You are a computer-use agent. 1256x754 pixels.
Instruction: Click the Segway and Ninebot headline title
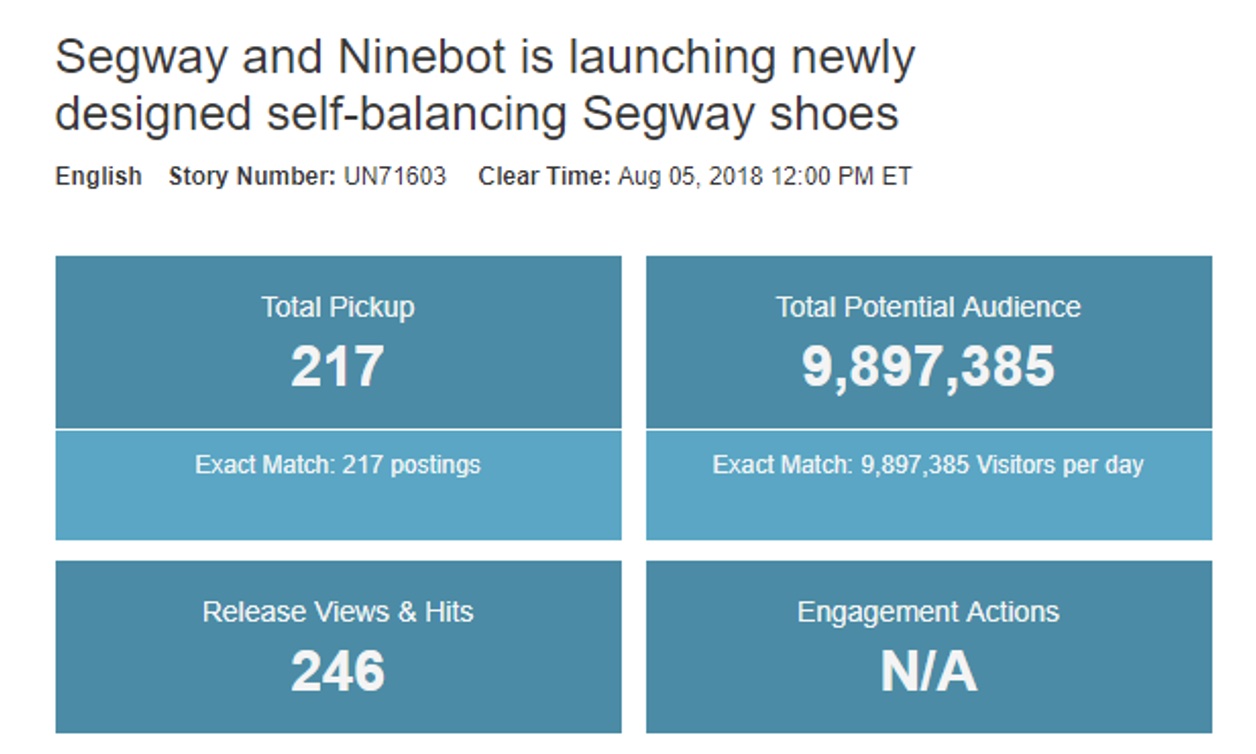pos(485,86)
